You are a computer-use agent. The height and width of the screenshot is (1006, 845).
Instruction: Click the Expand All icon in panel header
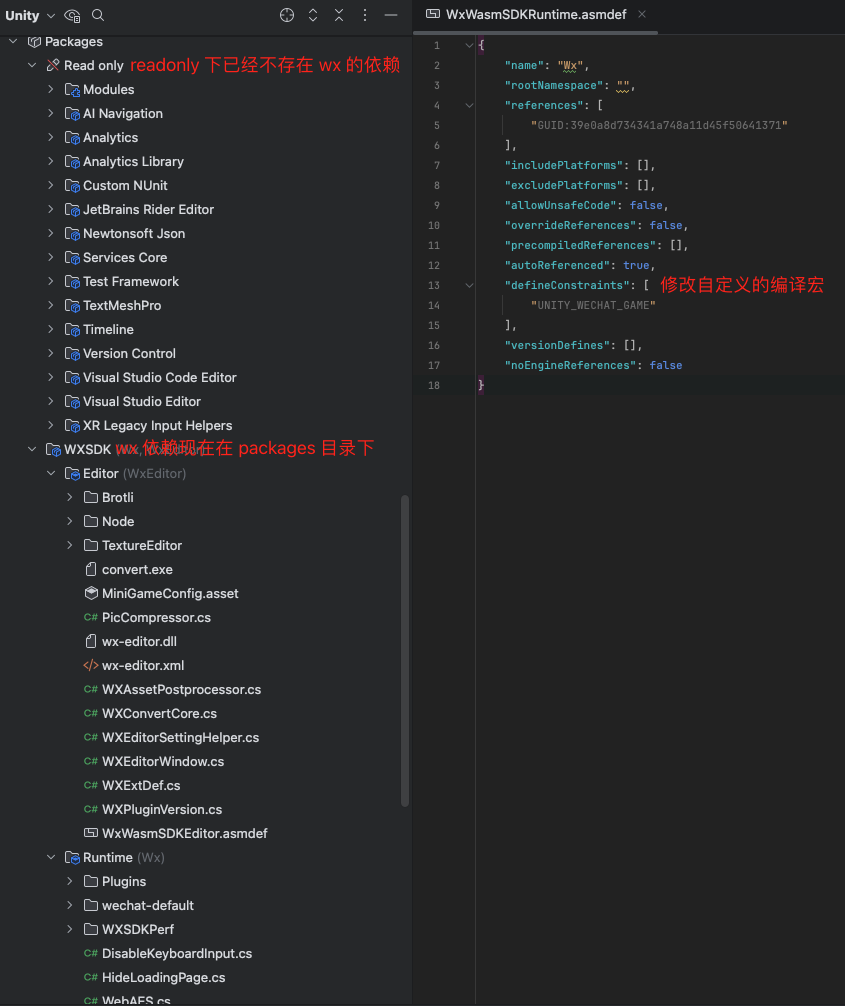click(x=313, y=15)
